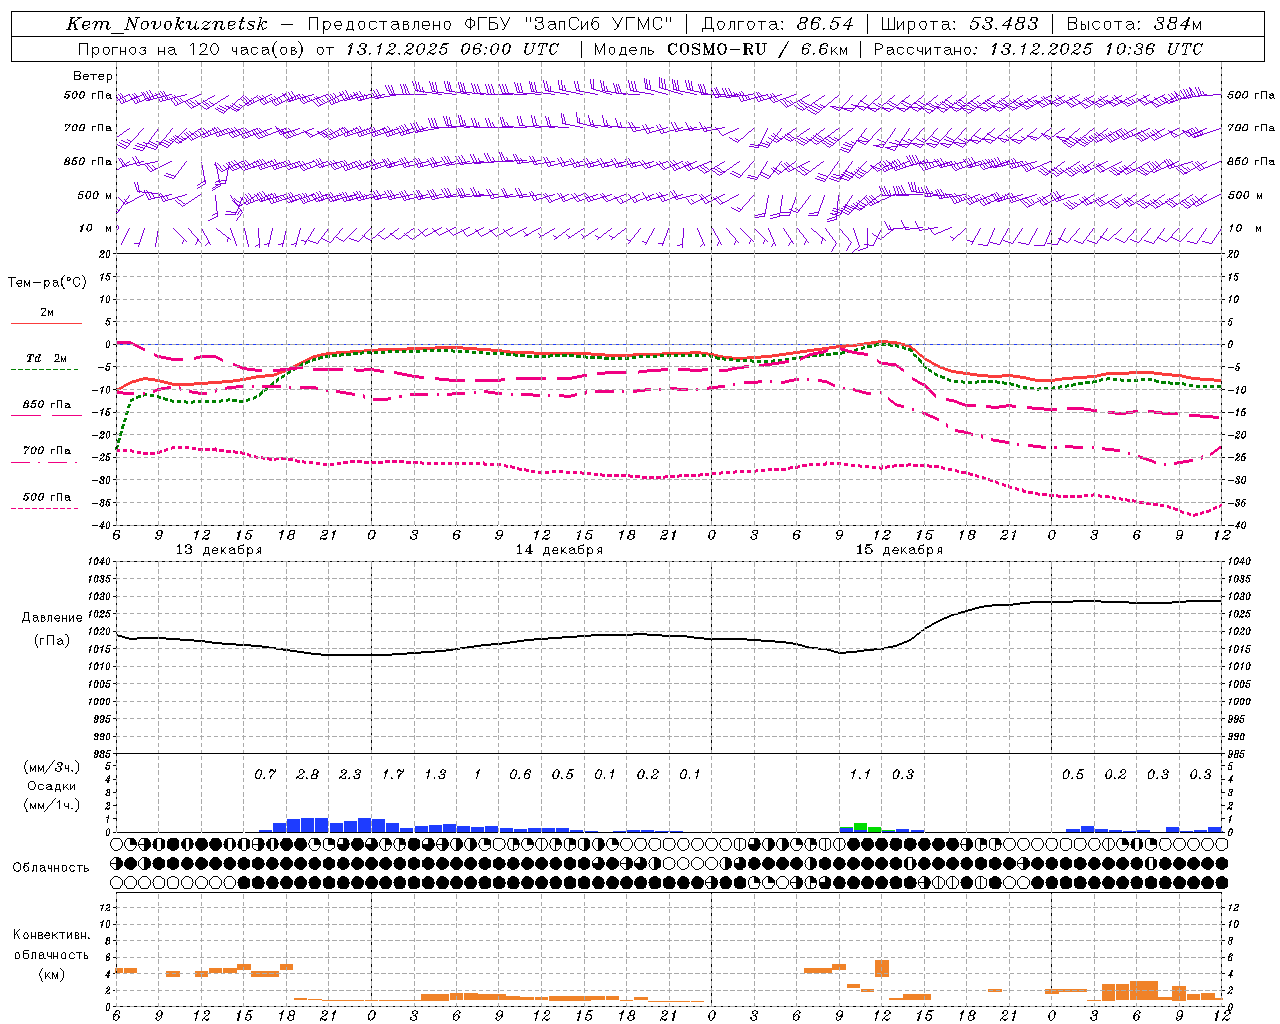Click the Осадки precipitation label
Screen dimensions: 1280x1024
[52, 786]
